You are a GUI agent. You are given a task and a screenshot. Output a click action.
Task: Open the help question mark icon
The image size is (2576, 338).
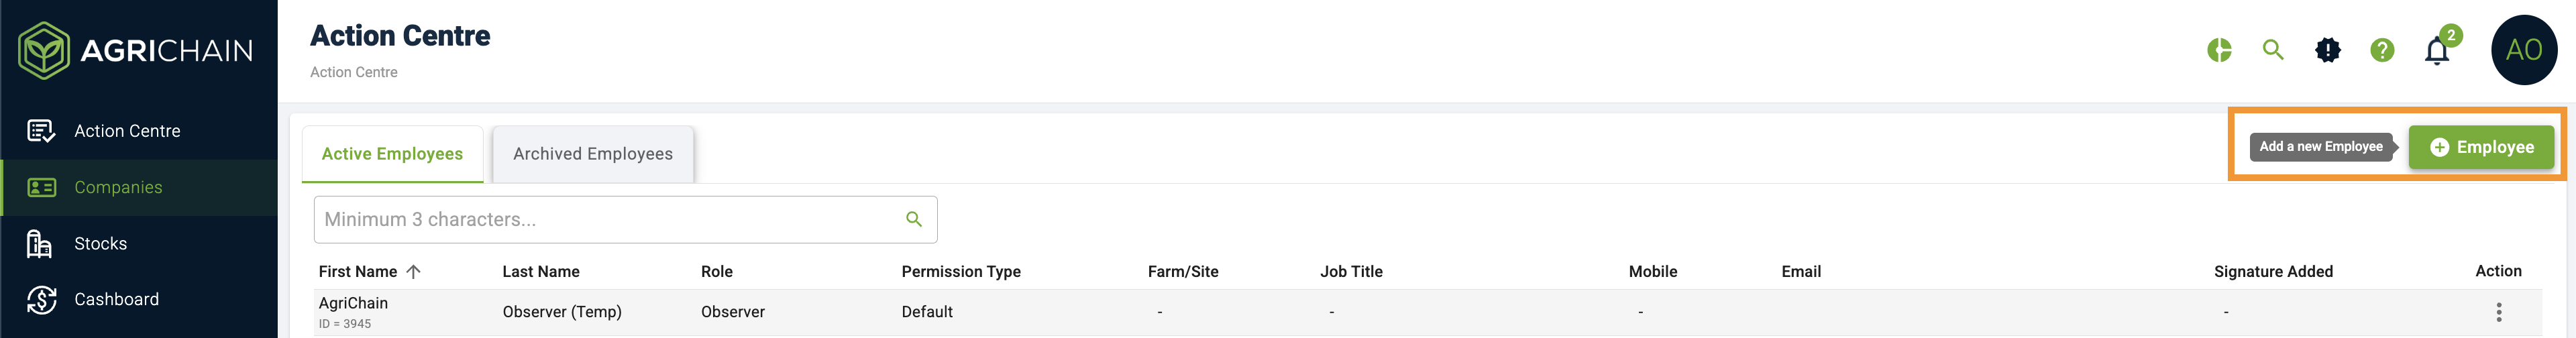pyautogui.click(x=2382, y=50)
